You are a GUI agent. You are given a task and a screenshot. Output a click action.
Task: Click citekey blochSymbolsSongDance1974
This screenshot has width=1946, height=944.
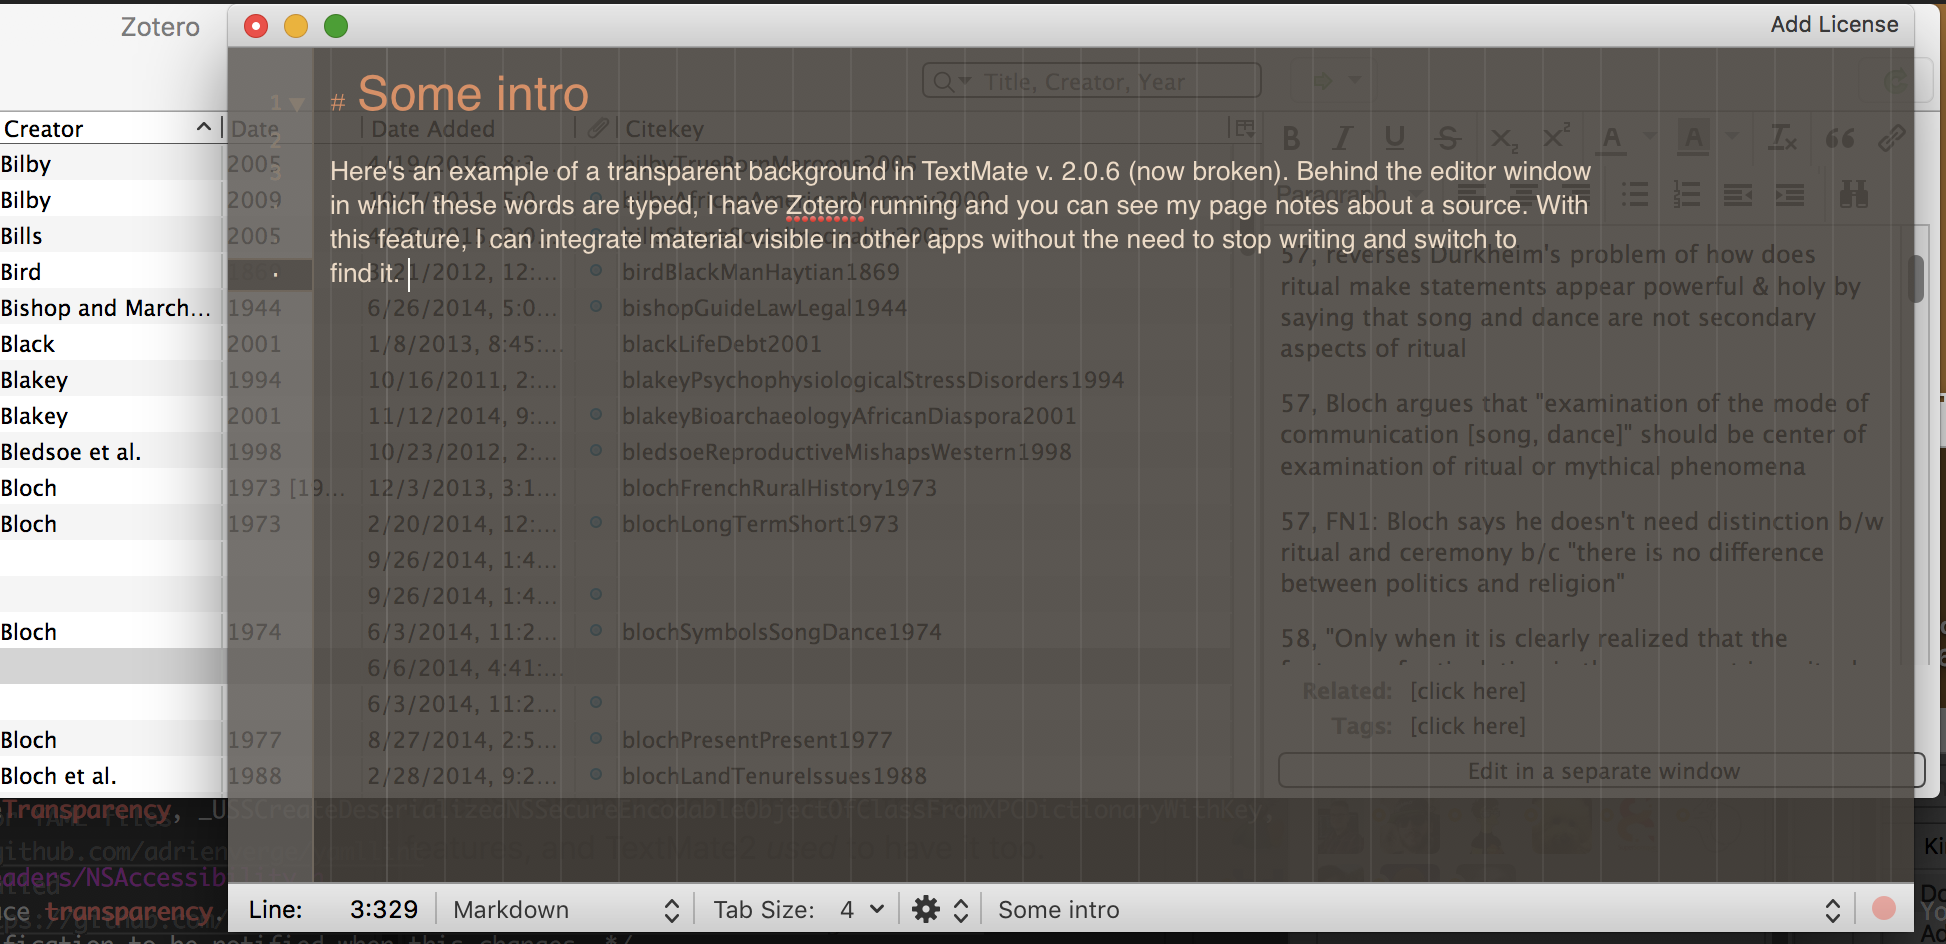781,632
